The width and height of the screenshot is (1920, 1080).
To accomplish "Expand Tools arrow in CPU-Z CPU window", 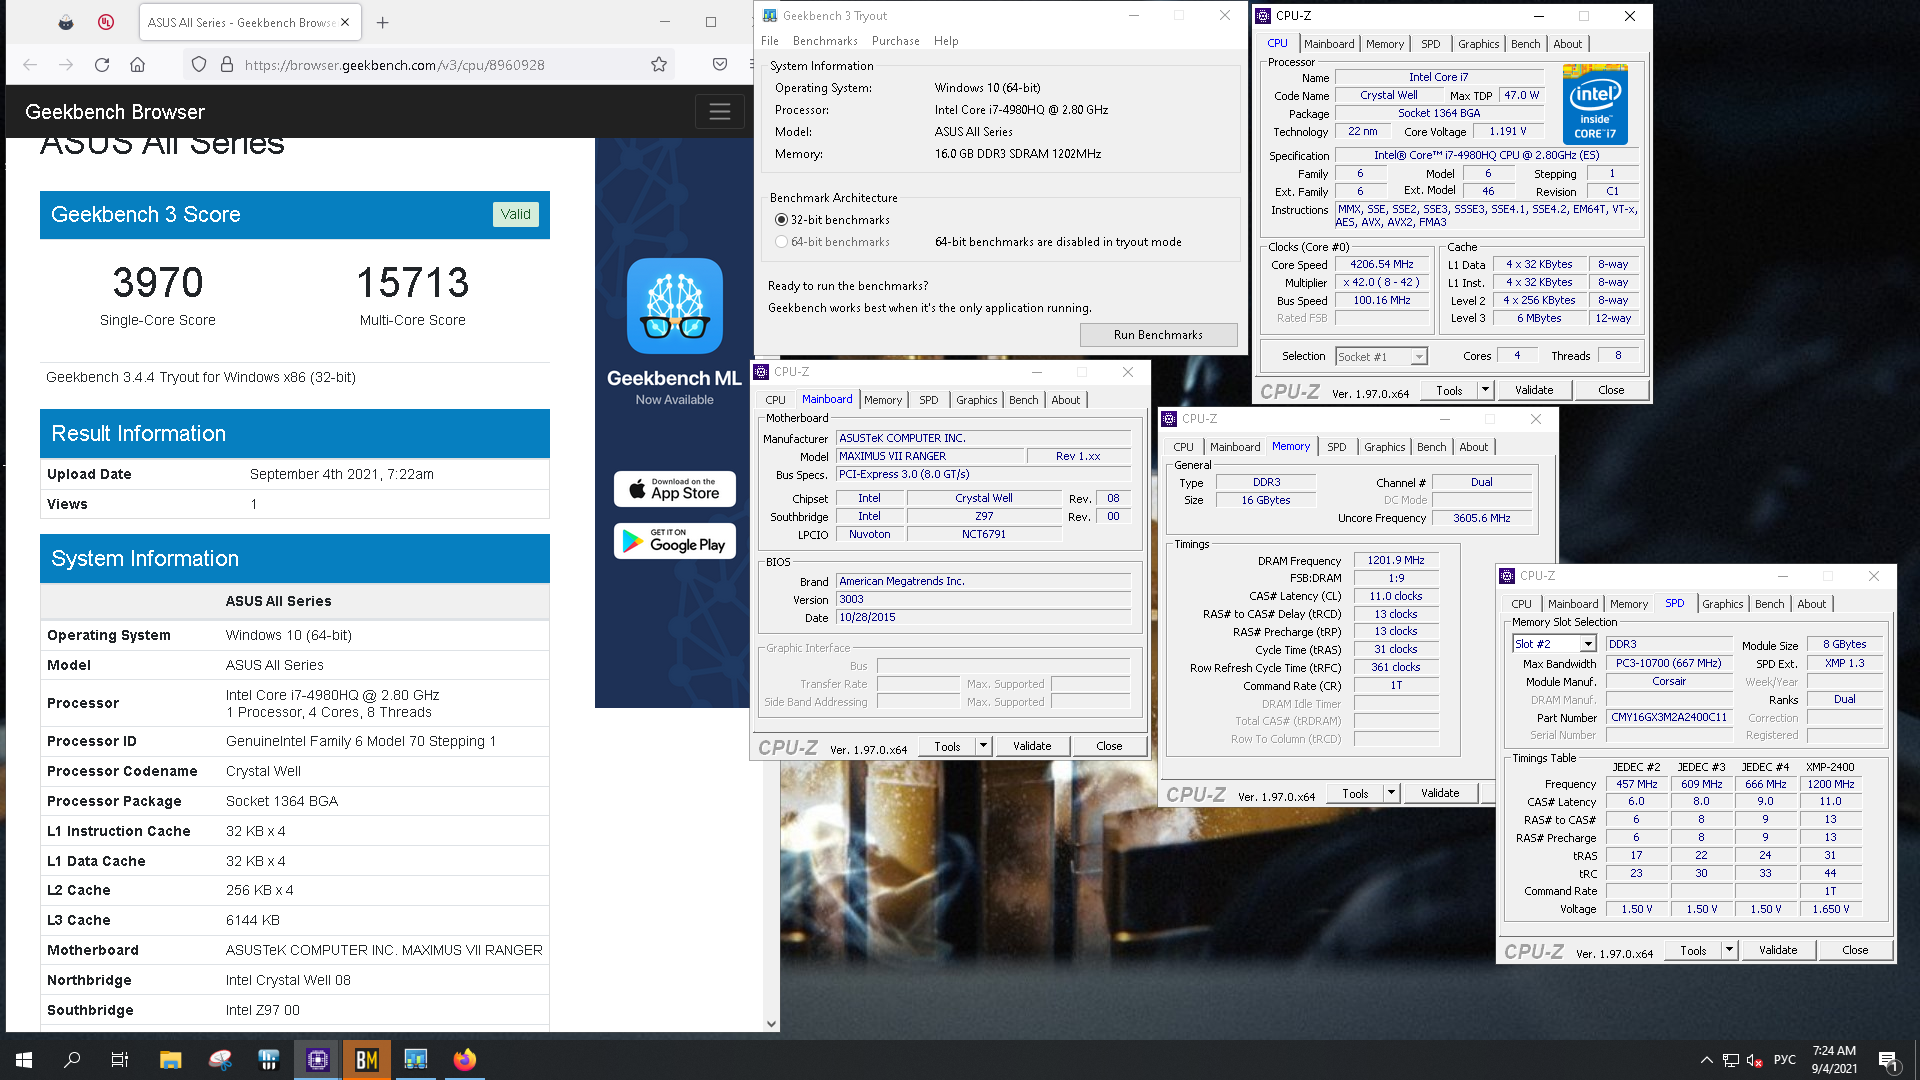I will (x=1485, y=390).
